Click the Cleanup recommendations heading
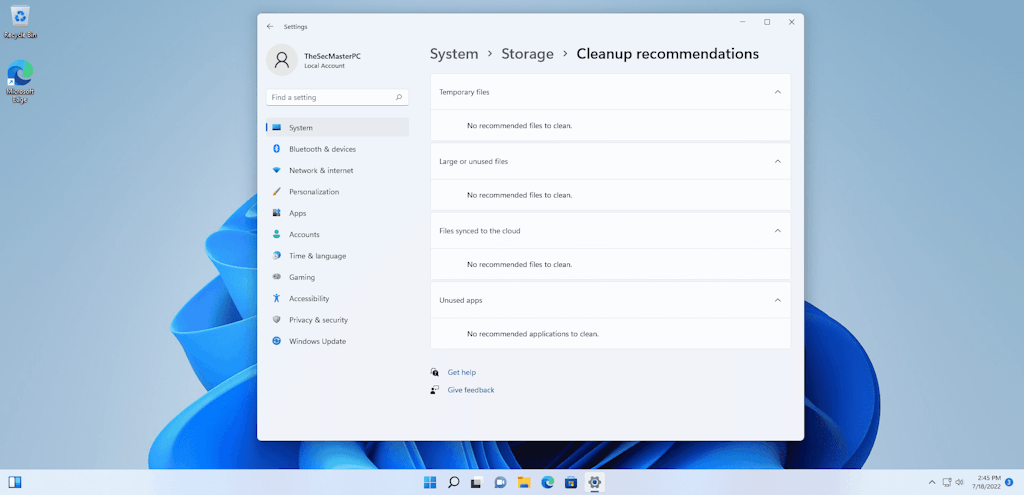1024x495 pixels. (667, 54)
